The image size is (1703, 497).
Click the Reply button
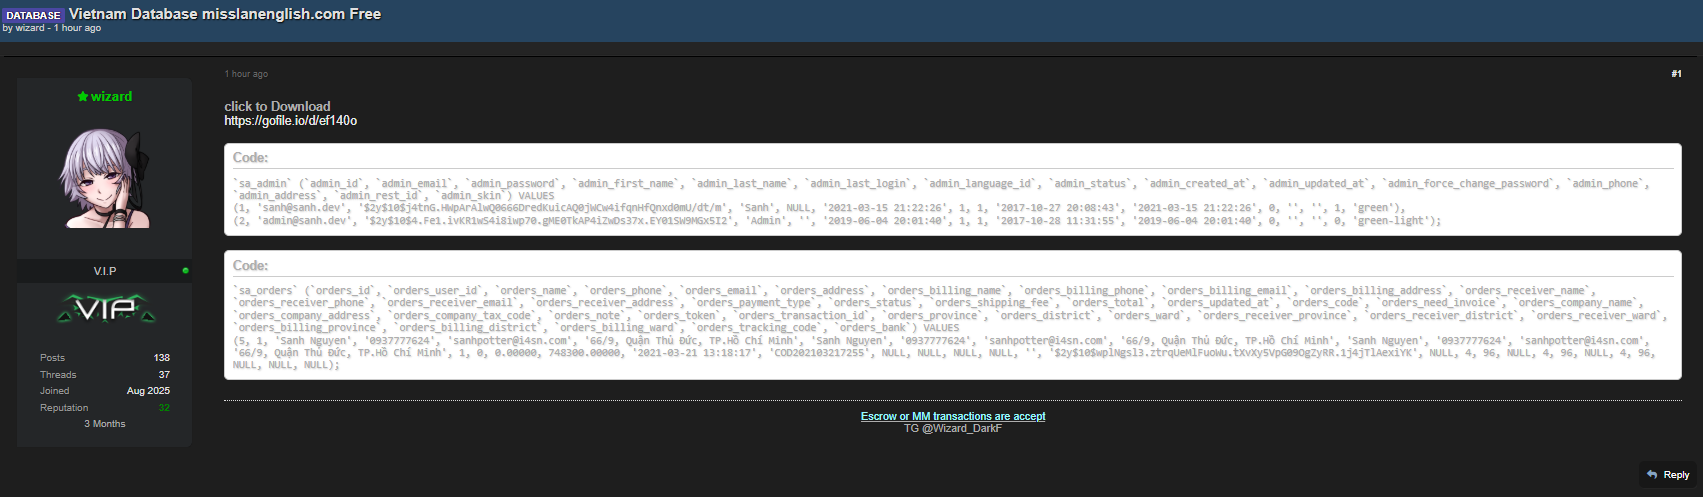(x=1668, y=474)
